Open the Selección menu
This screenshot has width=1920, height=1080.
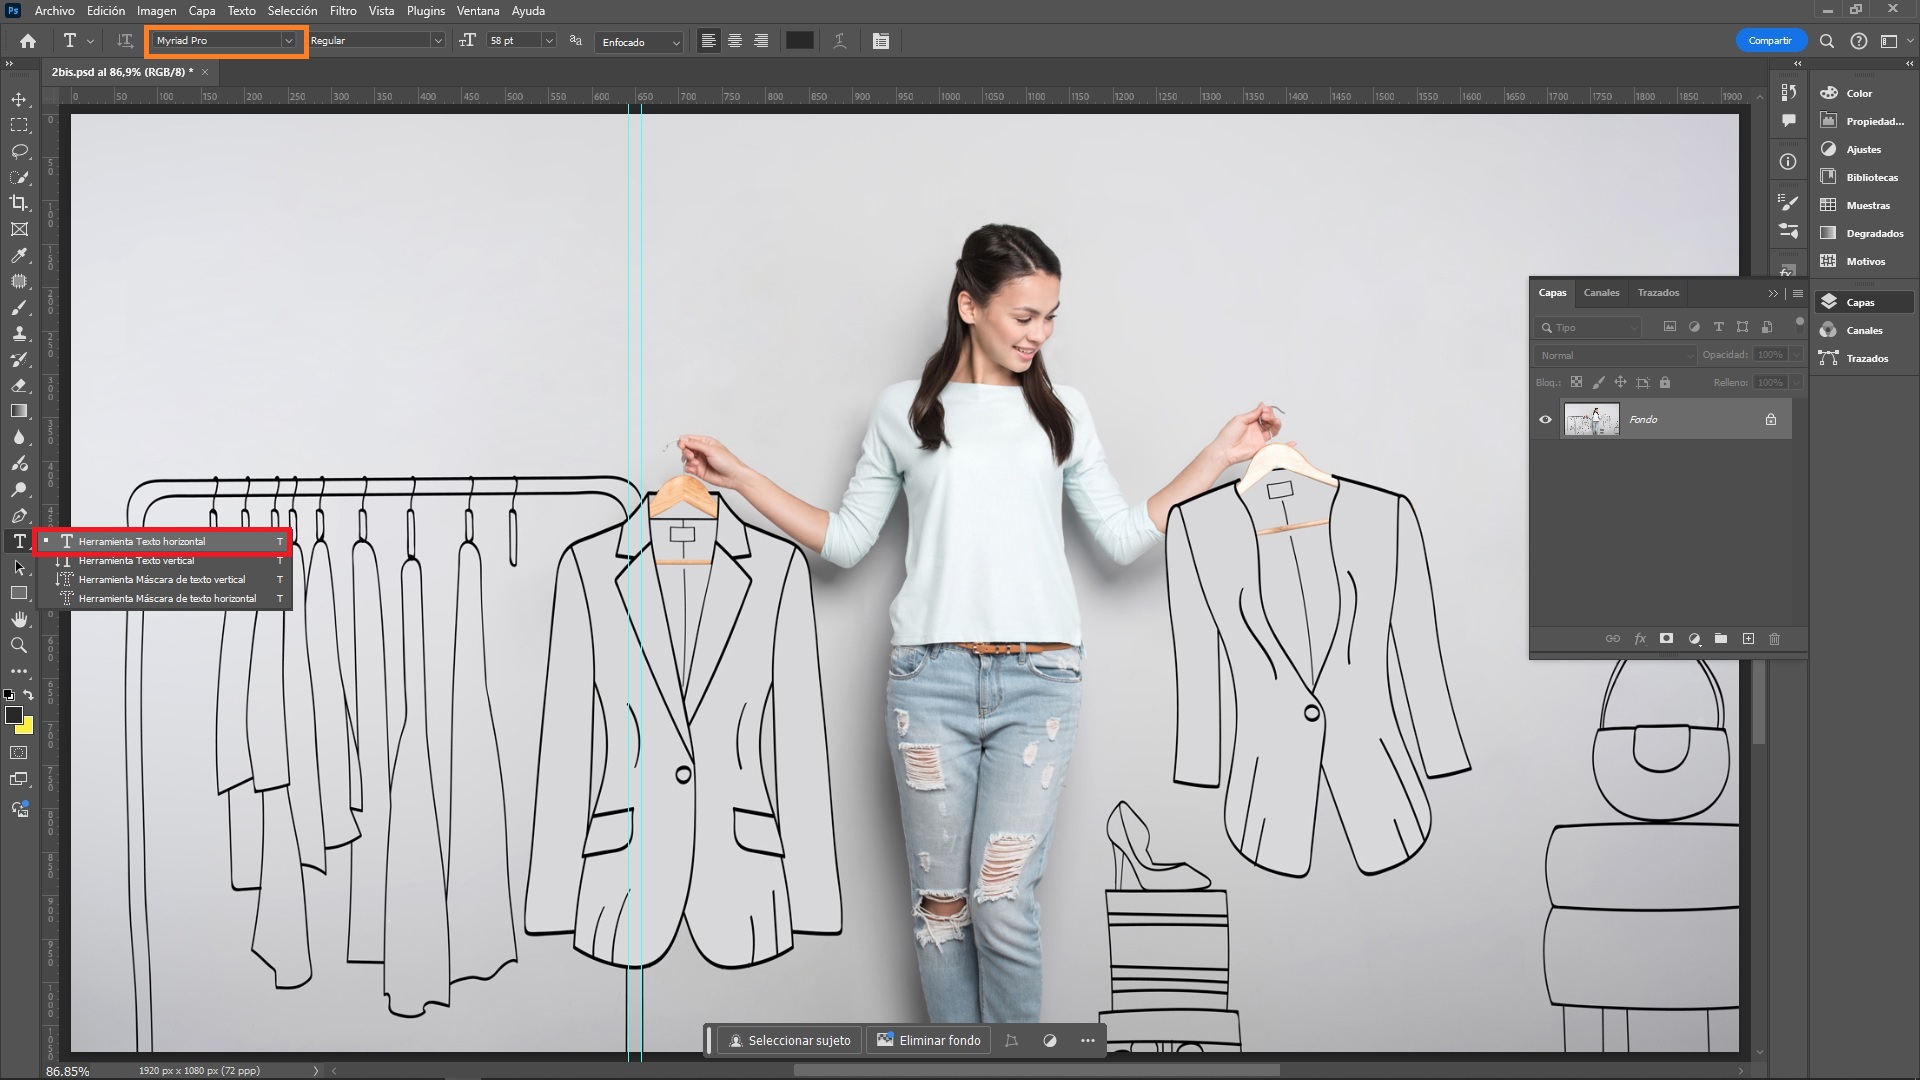tap(292, 11)
